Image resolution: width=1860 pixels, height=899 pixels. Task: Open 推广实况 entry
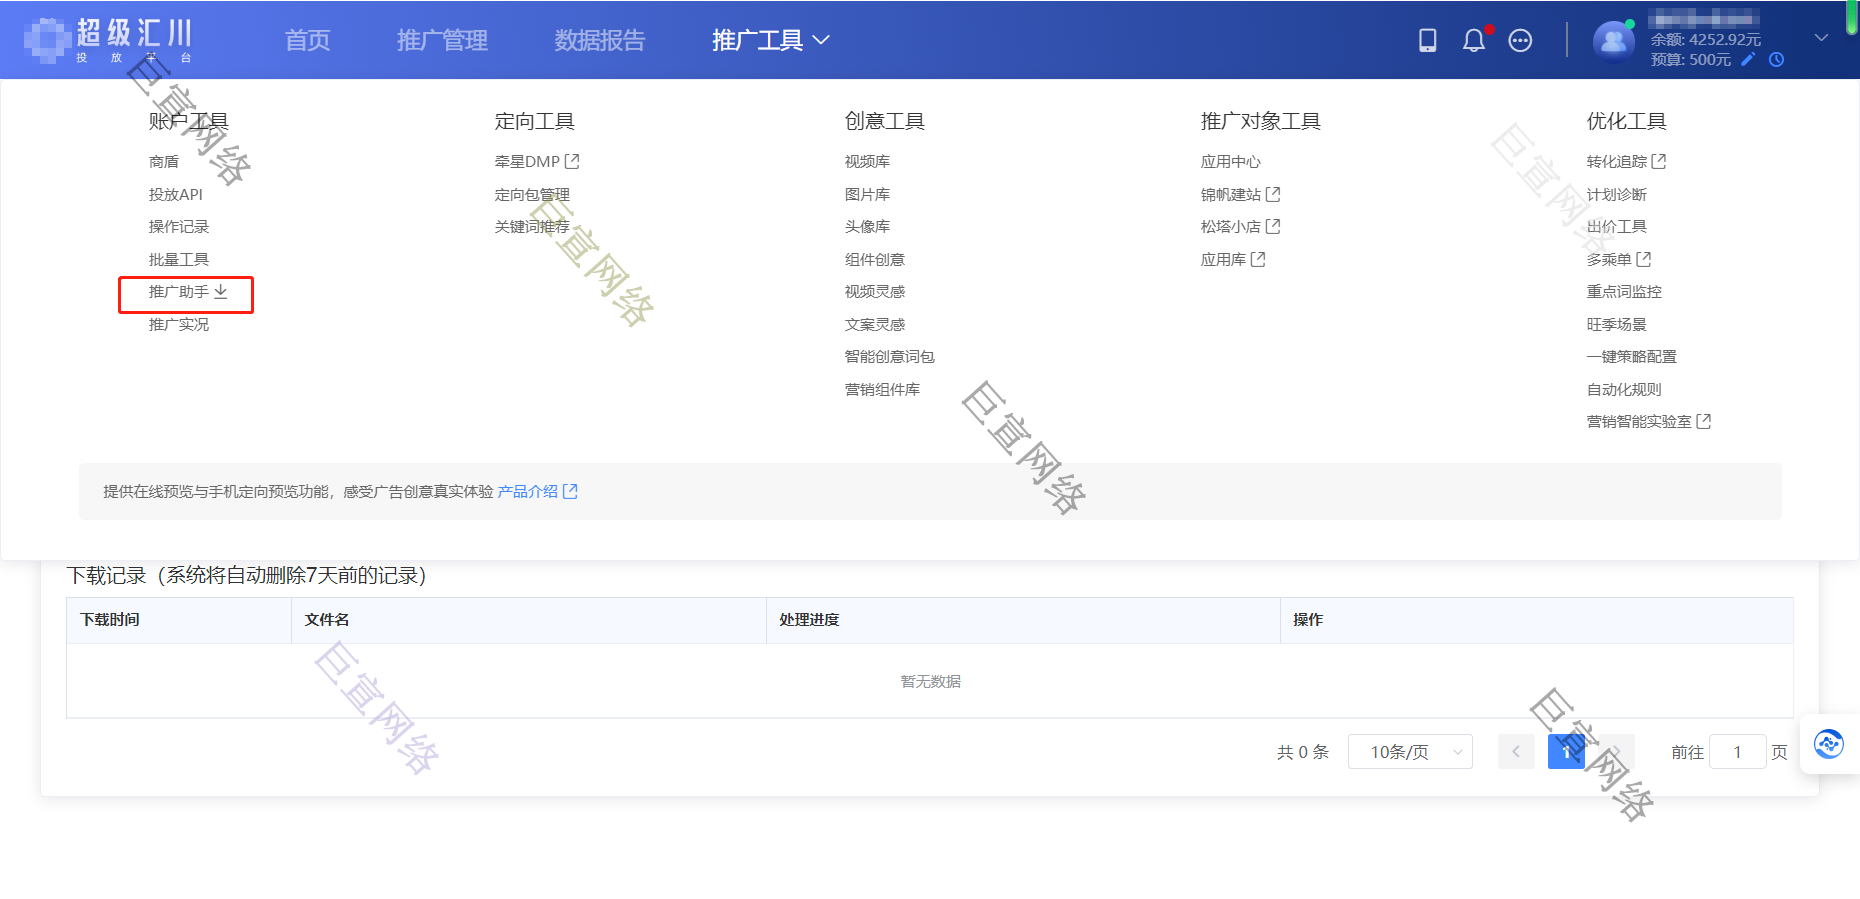(179, 324)
